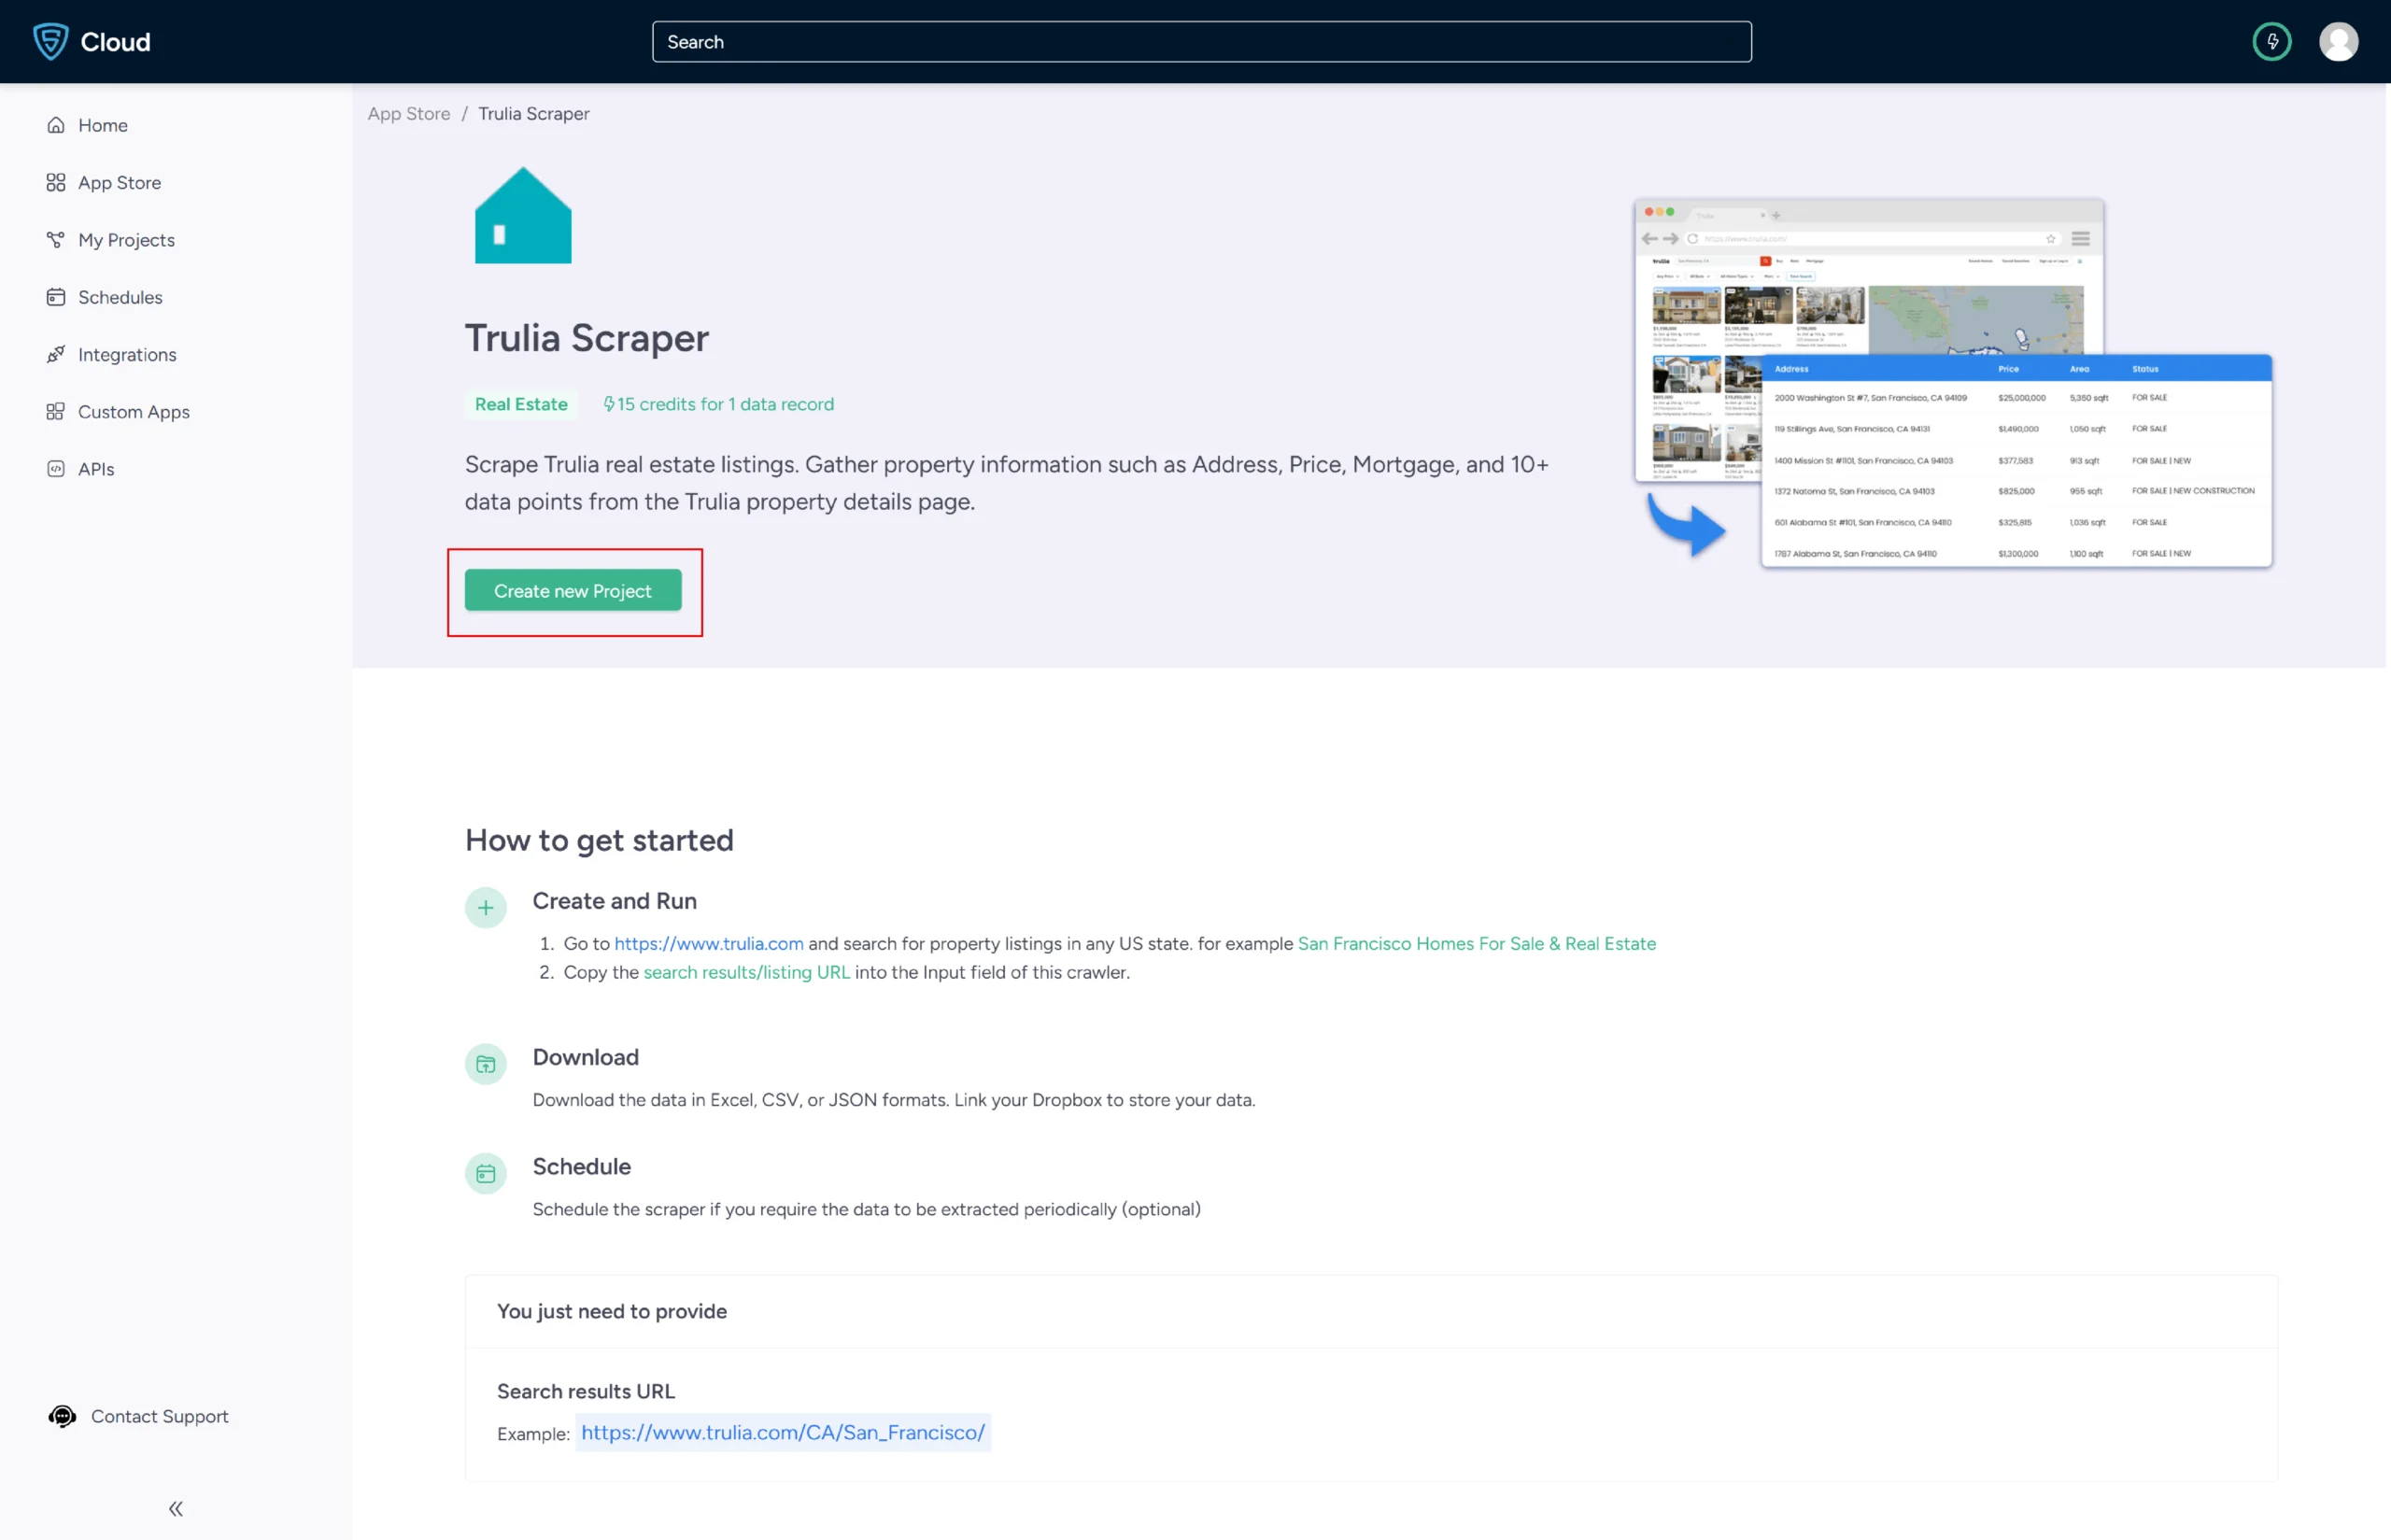The width and height of the screenshot is (2391, 1540).
Task: Click the Schedules calendar icon
Action: pos(56,297)
